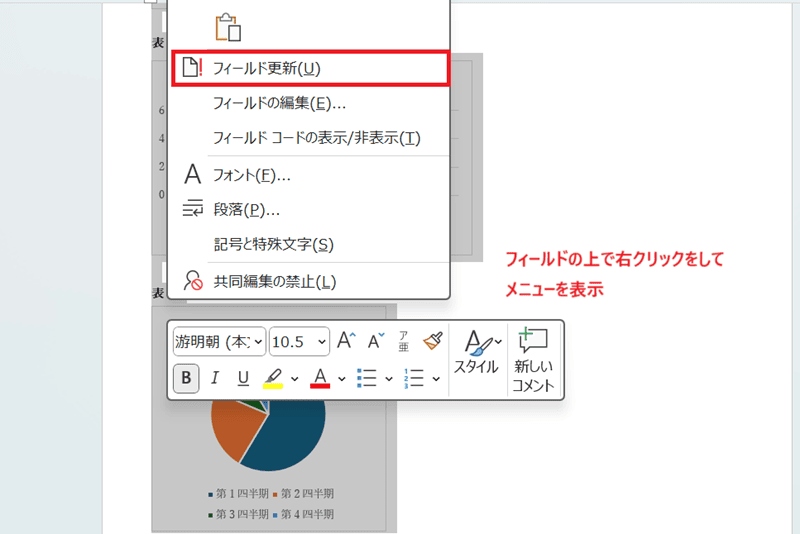Open 段落(P)... menu entry
The height and width of the screenshot is (534, 800).
tap(309, 210)
